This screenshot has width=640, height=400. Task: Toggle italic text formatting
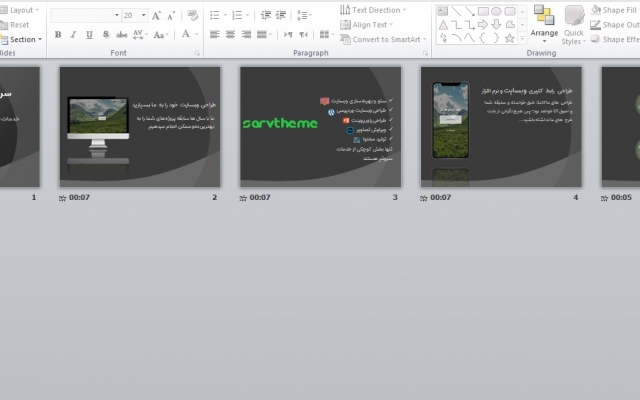(x=74, y=34)
